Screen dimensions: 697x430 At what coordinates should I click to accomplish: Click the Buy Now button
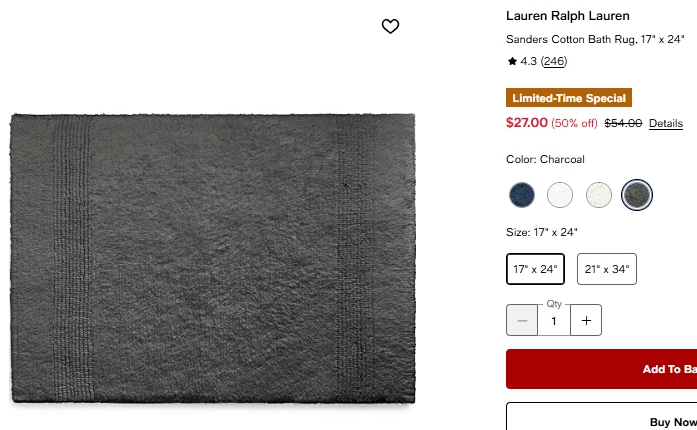pos(601,417)
